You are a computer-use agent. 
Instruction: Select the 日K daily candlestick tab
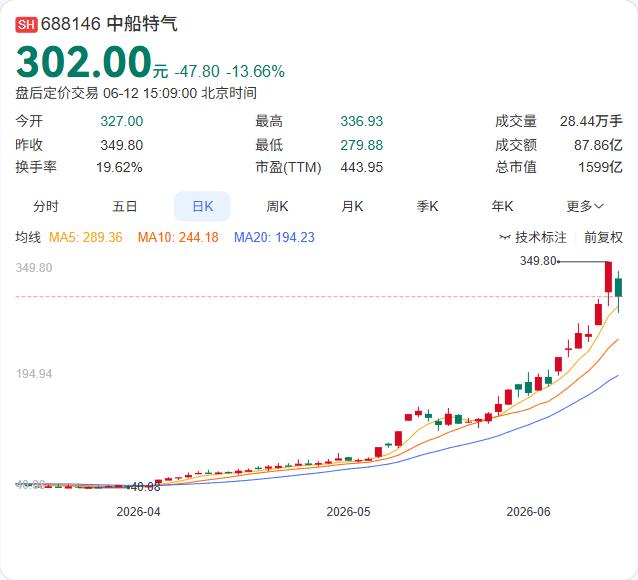(x=202, y=206)
